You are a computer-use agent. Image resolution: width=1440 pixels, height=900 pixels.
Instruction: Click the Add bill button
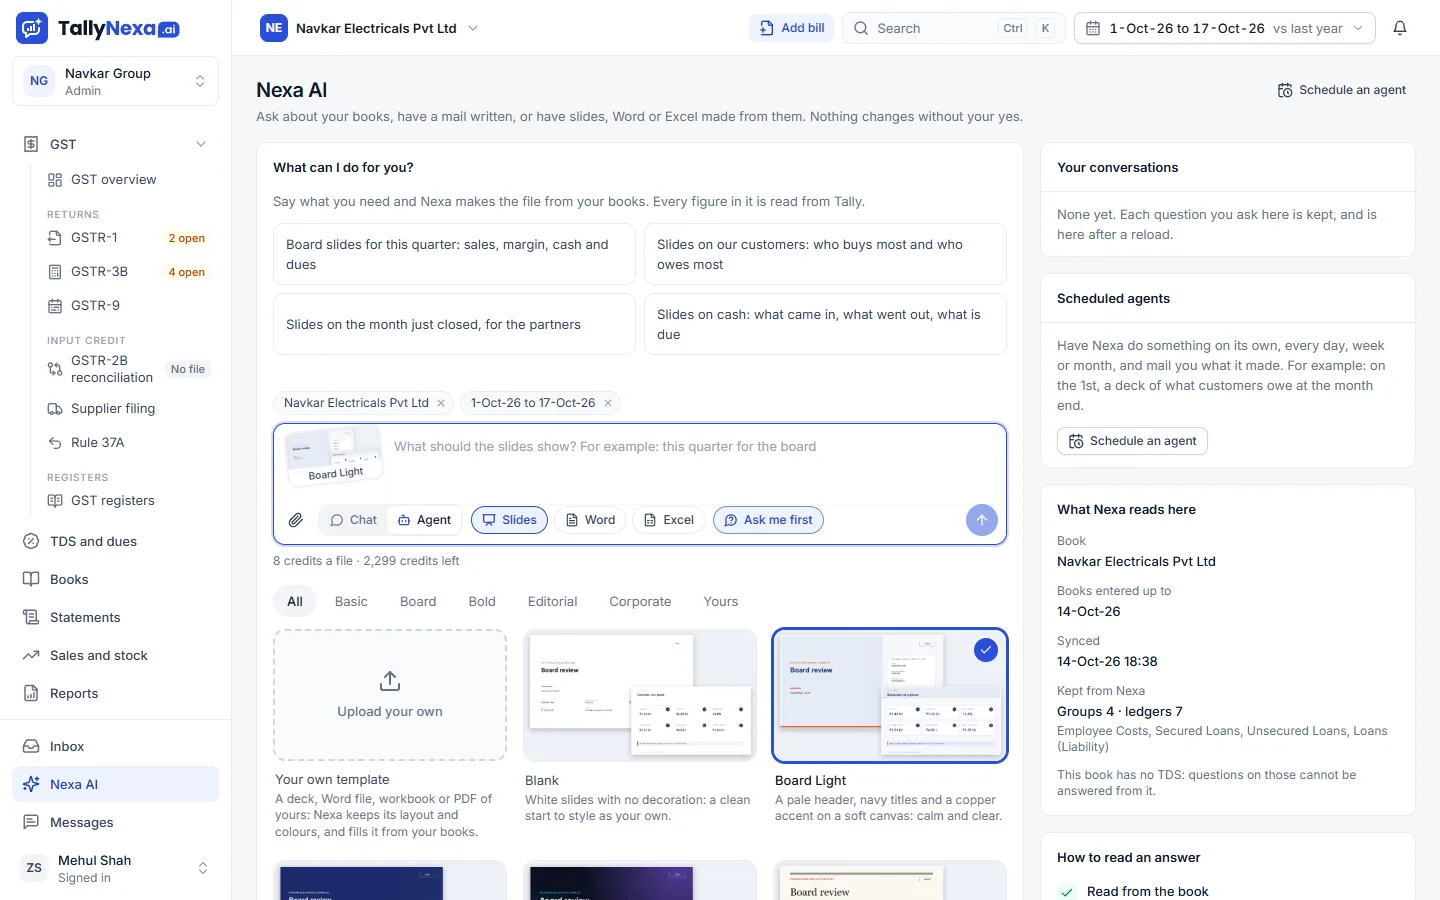coord(792,28)
